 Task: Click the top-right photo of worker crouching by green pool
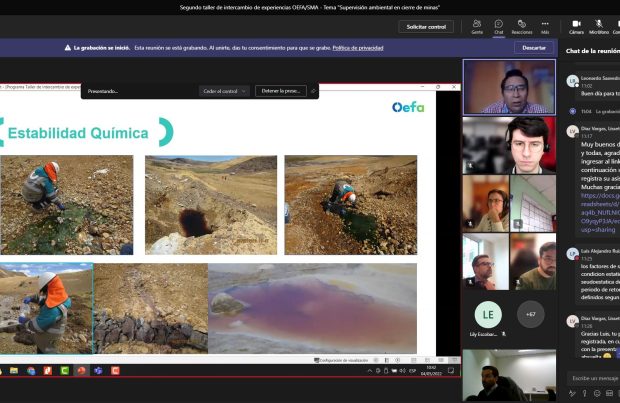coord(351,205)
